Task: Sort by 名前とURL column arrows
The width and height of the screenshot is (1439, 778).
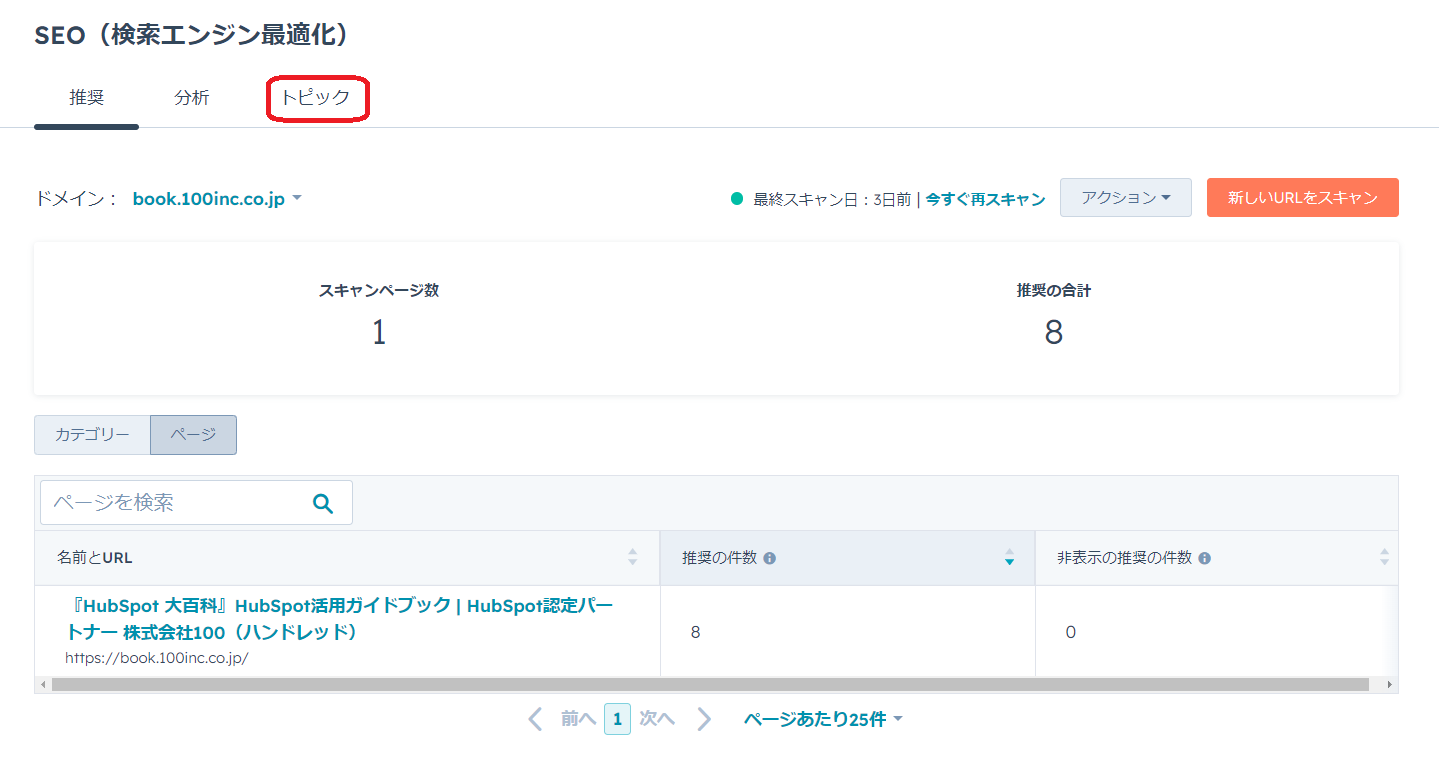Action: point(632,557)
